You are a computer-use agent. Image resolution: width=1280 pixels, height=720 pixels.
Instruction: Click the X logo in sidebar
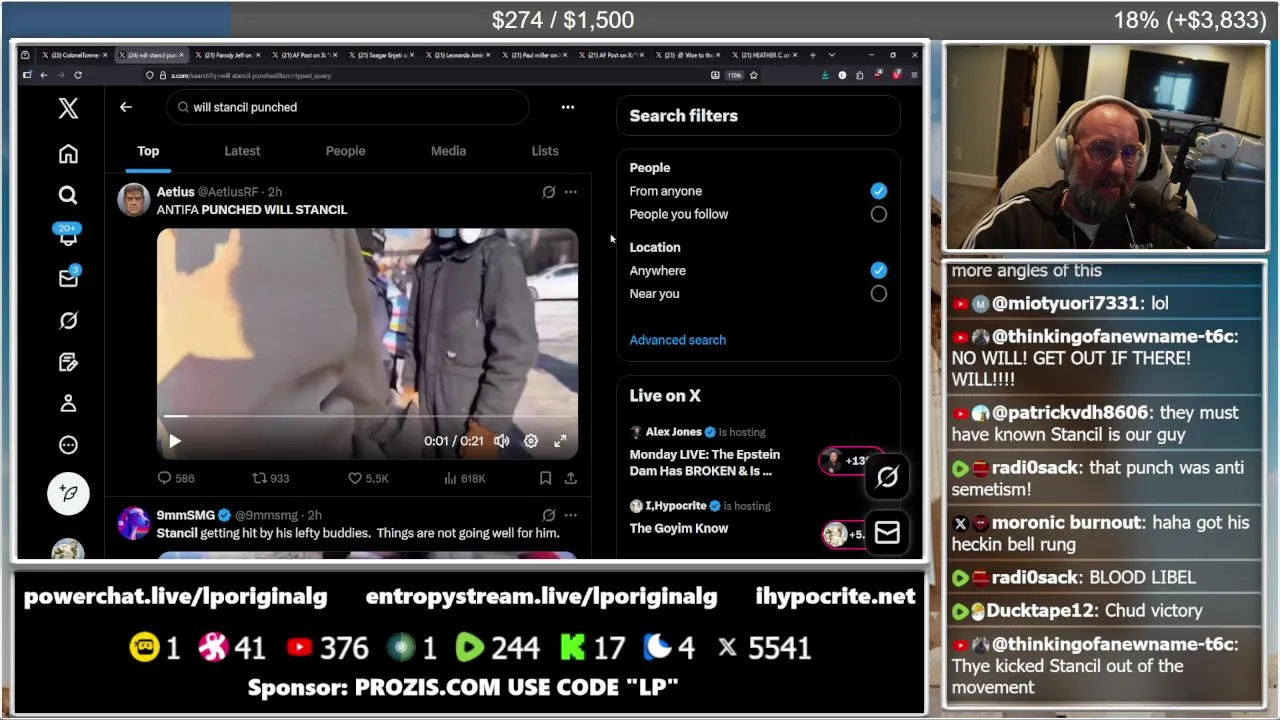[68, 107]
